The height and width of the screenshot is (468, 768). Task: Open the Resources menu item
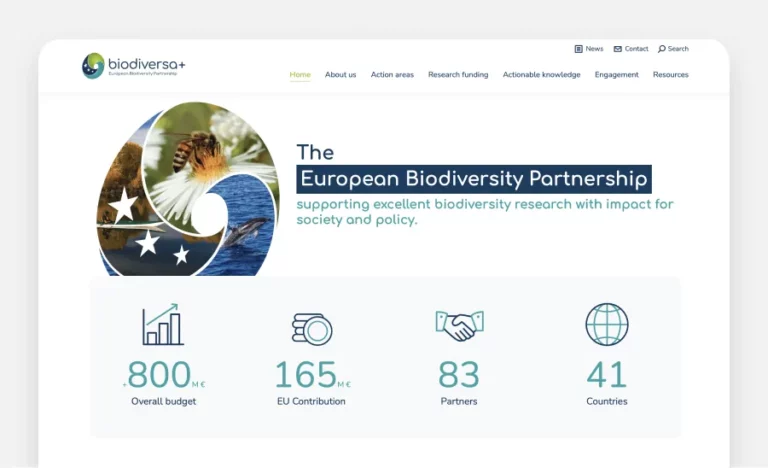point(671,75)
